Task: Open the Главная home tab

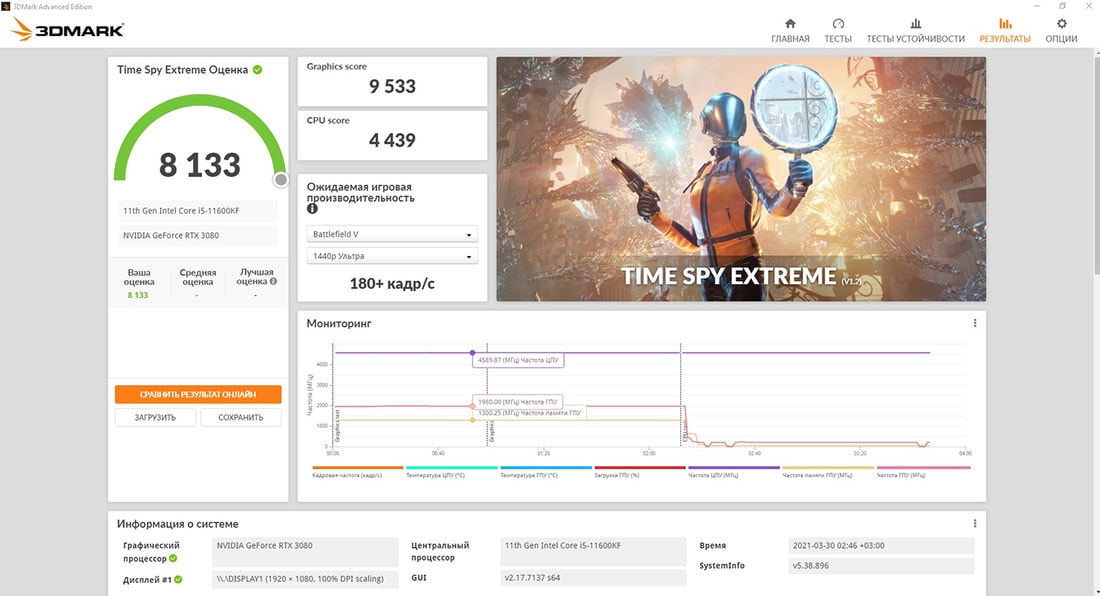Action: point(790,31)
